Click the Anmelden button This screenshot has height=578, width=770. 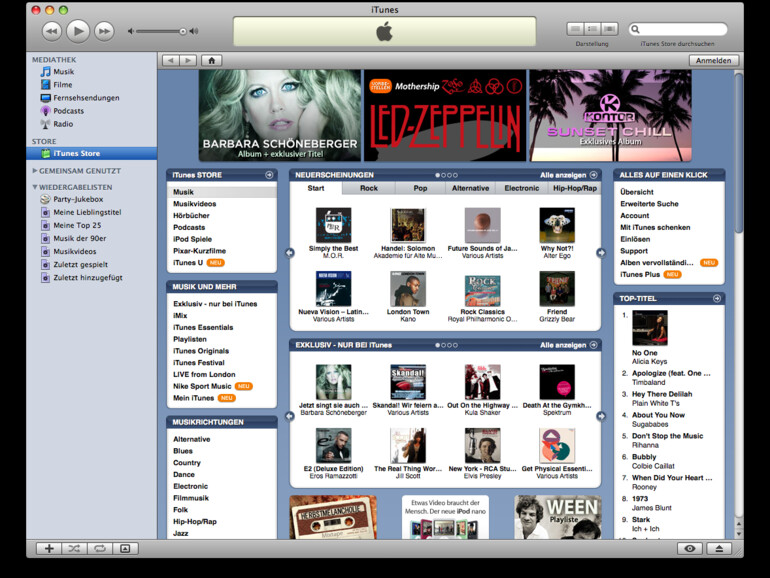[714, 60]
